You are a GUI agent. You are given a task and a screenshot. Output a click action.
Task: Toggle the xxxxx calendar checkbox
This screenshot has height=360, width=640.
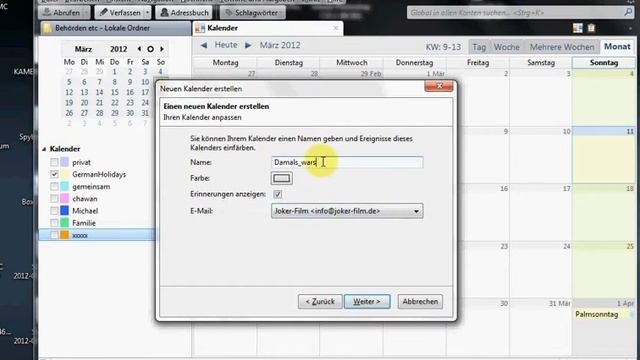coord(54,235)
